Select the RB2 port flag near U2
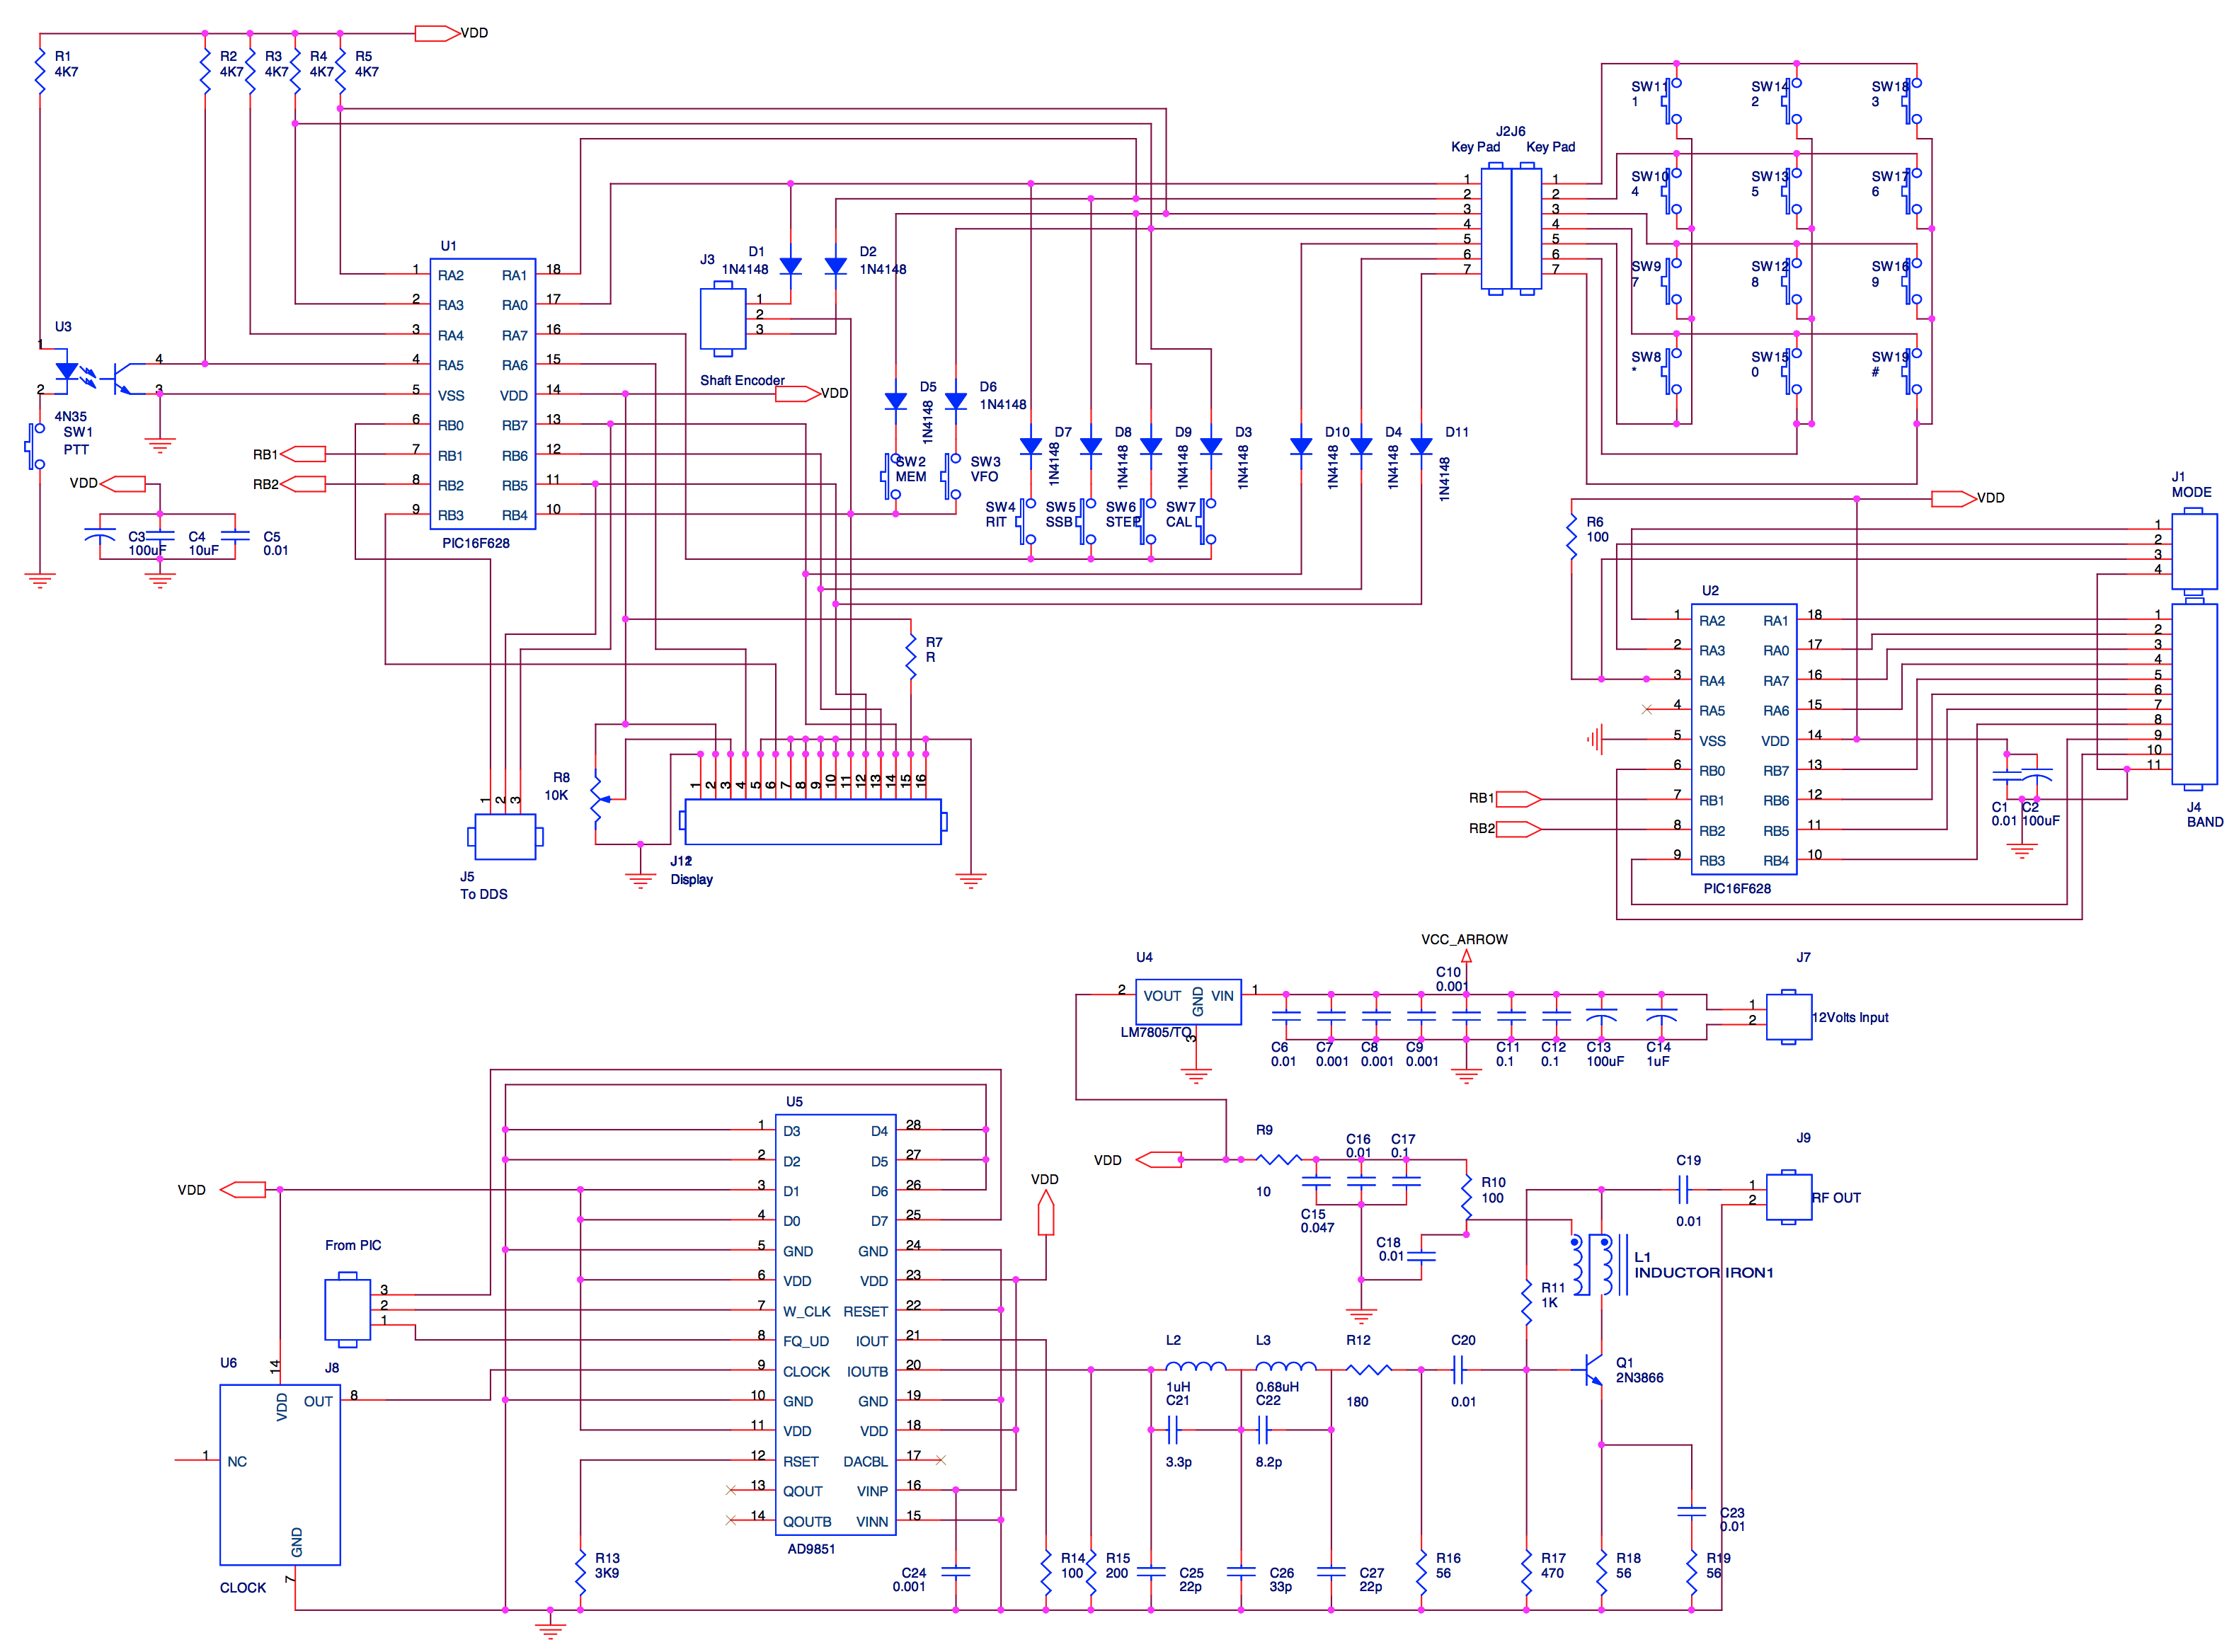Image resolution: width=2234 pixels, height=1652 pixels. click(x=1518, y=829)
